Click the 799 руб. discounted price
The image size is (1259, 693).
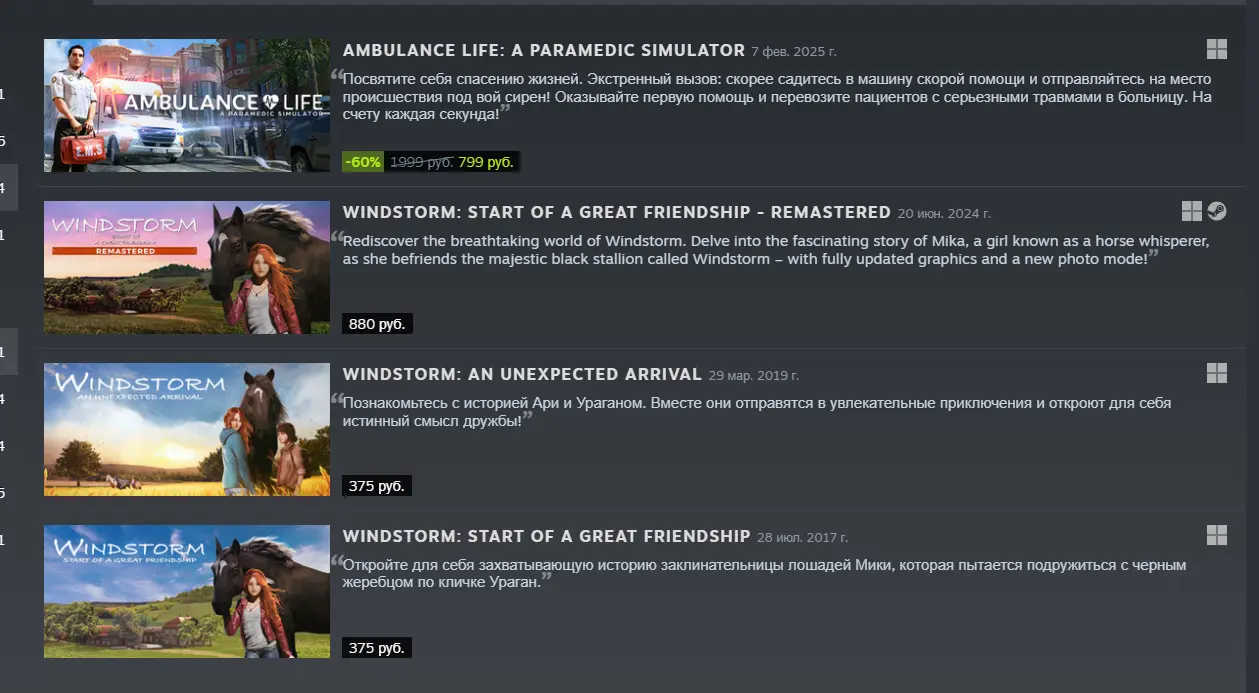pos(486,162)
